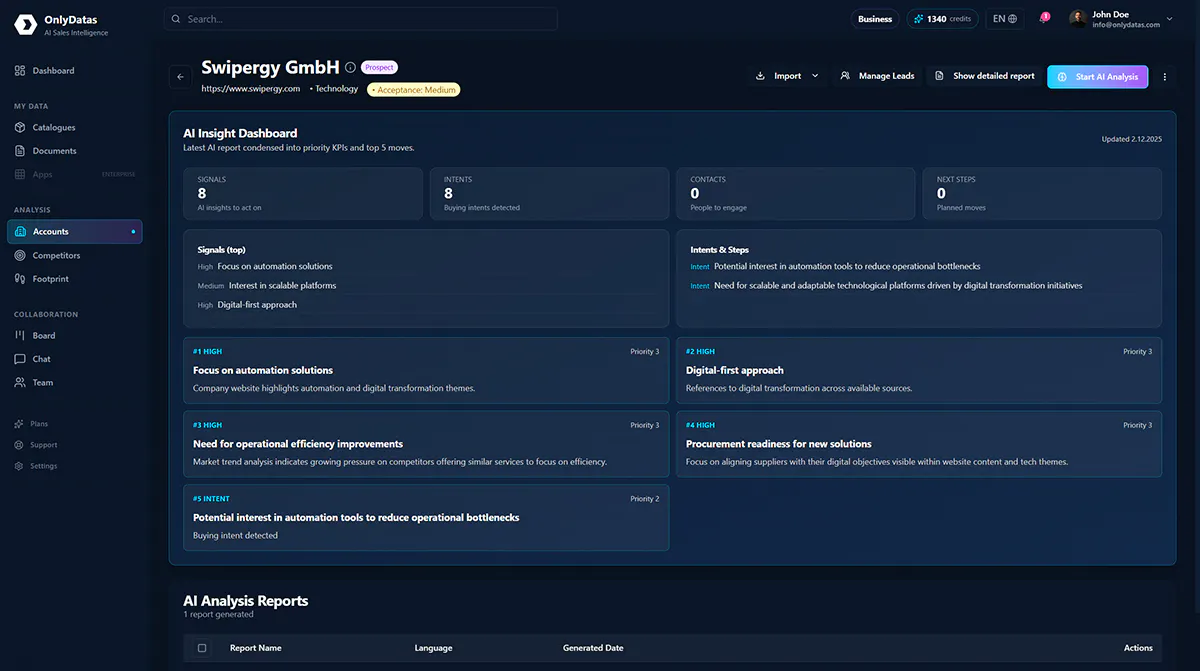The height and width of the screenshot is (671, 1200).
Task: Select Accounts in the Analysis section
Action: point(75,232)
